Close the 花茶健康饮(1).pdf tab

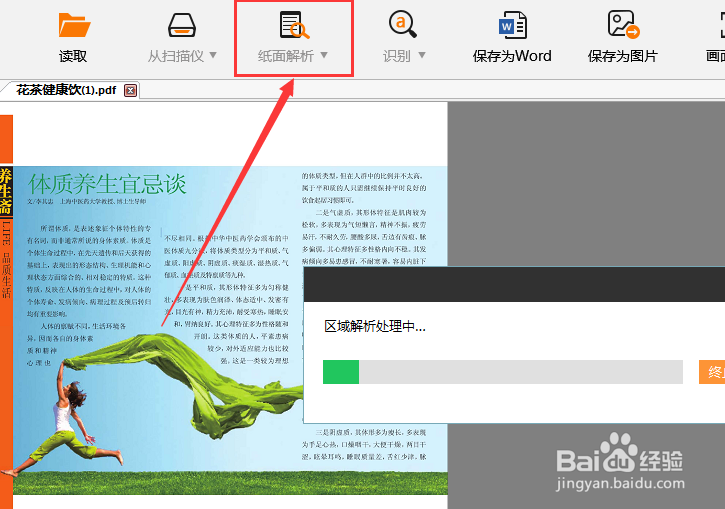click(130, 91)
